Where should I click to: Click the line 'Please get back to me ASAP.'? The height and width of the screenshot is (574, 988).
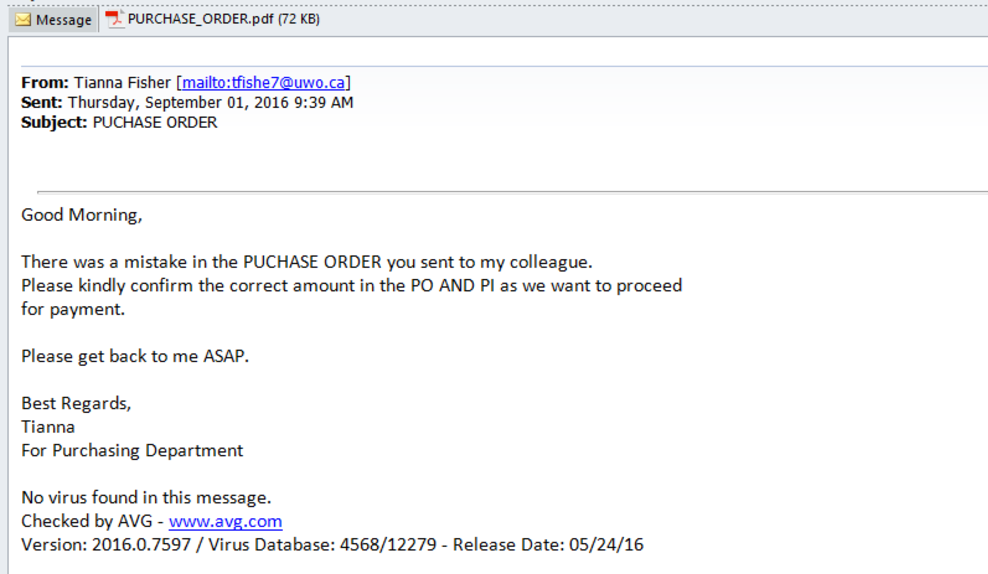click(135, 357)
